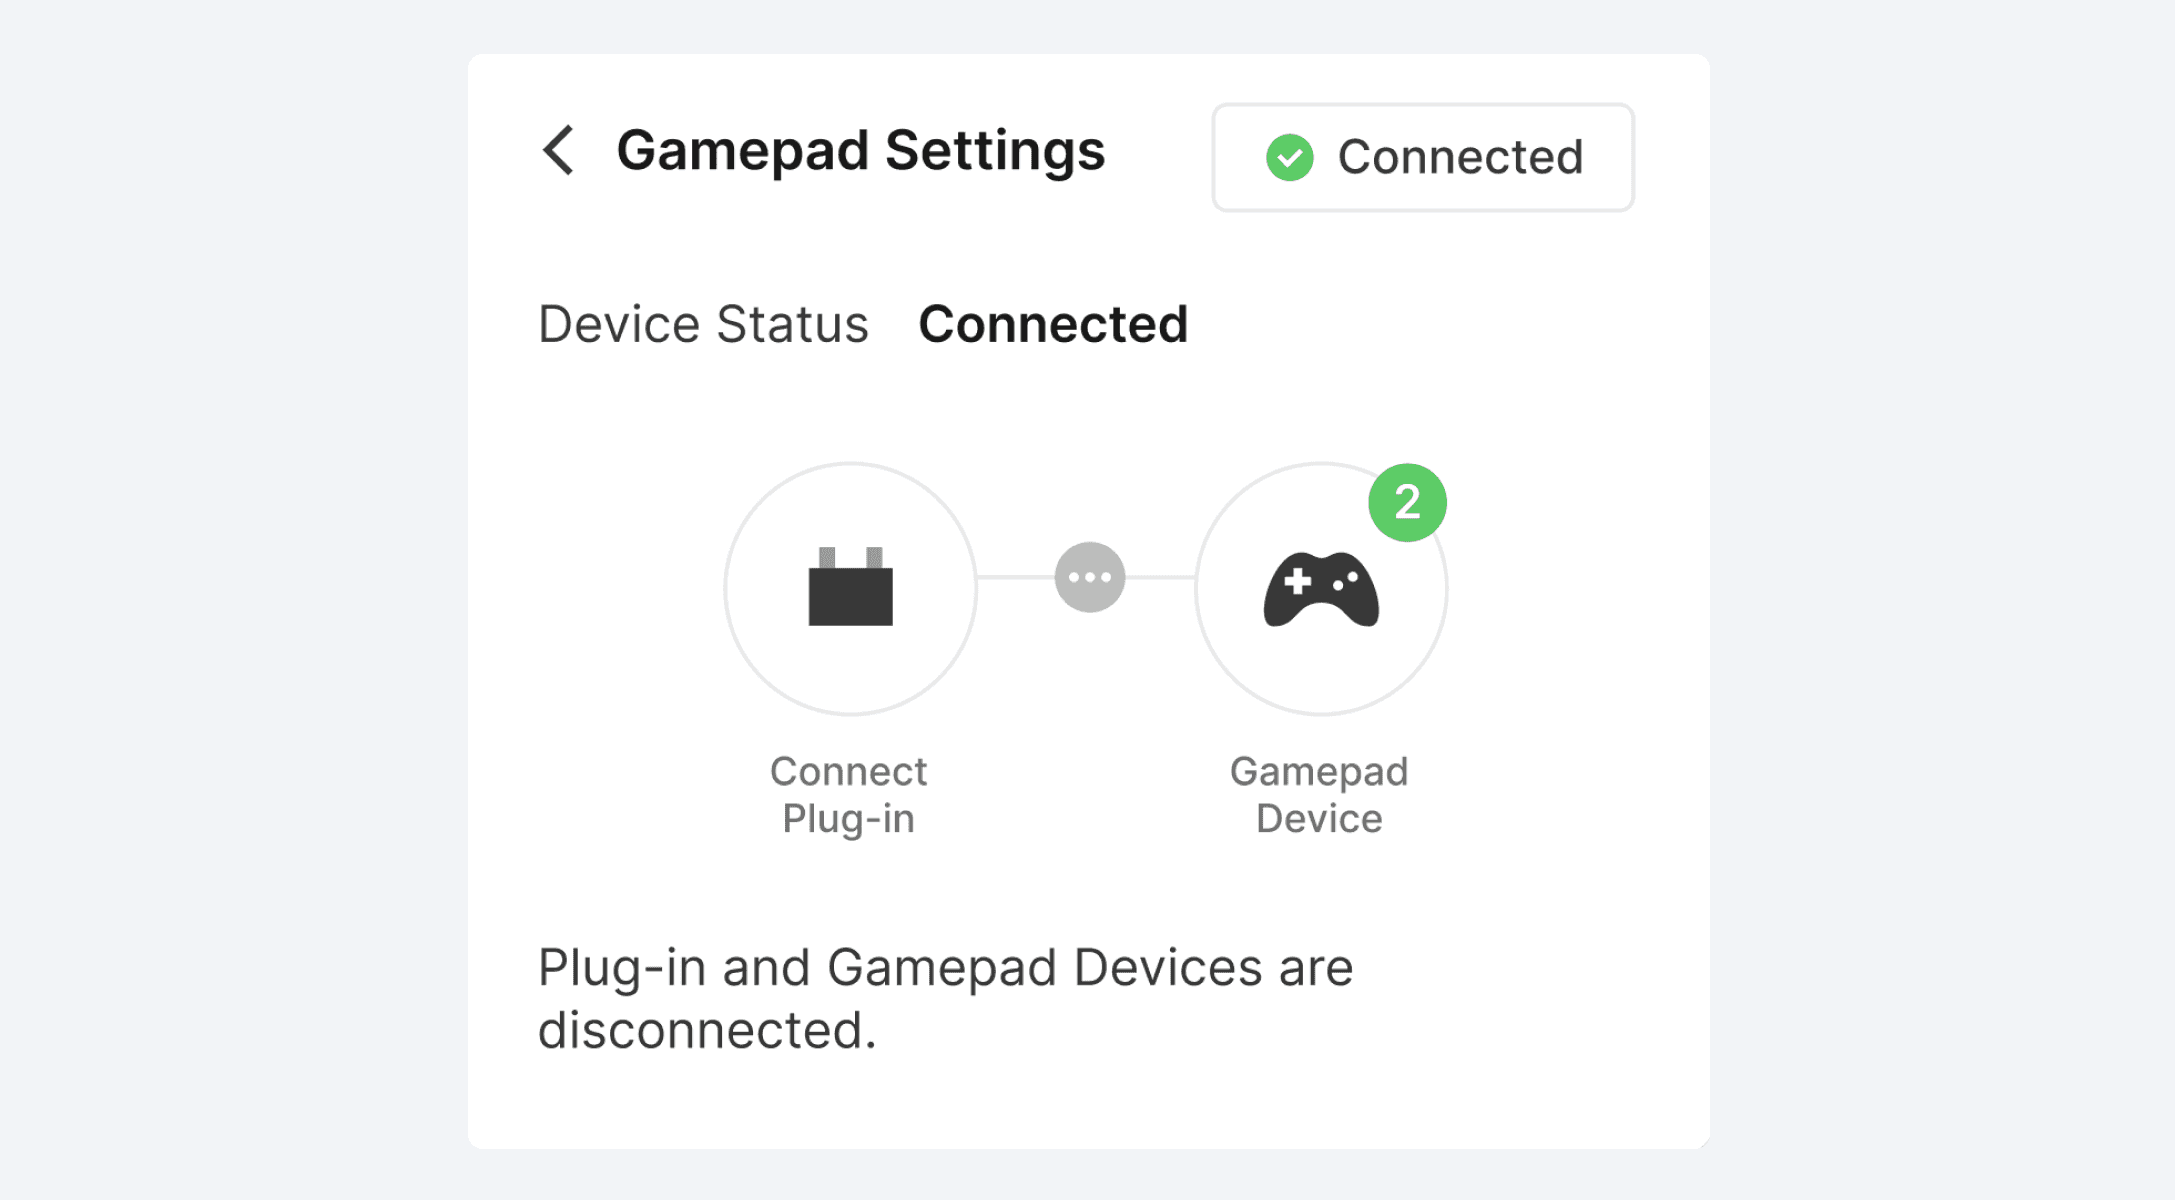The height and width of the screenshot is (1200, 2175).
Task: Click the Connect Plug-in label
Action: point(847,793)
